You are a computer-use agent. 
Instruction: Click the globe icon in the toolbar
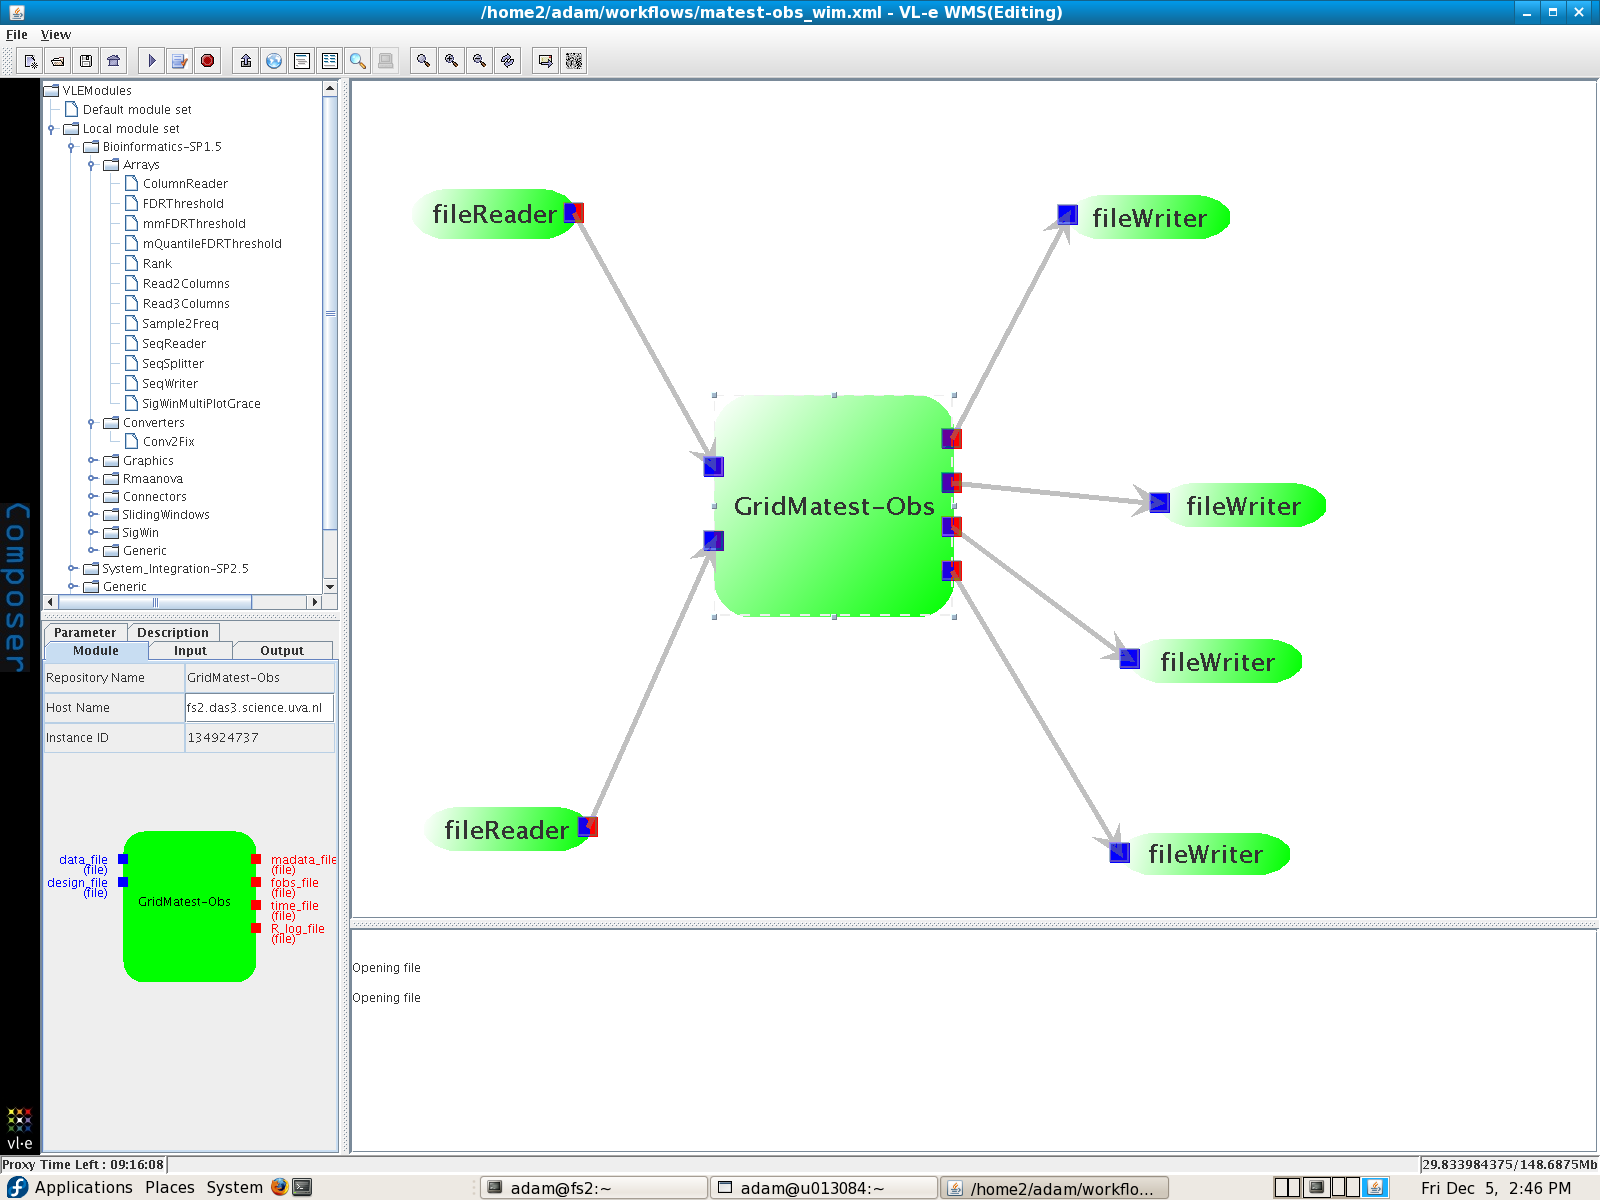(x=274, y=61)
